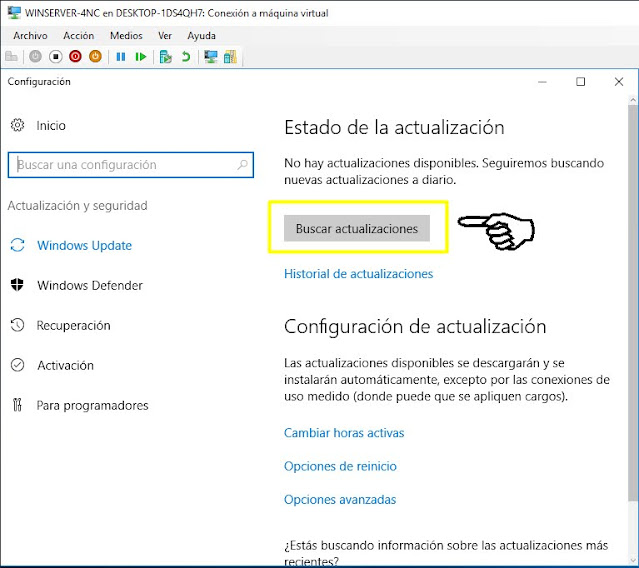Click the Recuperación history icon
This screenshot has height=568, width=639.
click(18, 325)
